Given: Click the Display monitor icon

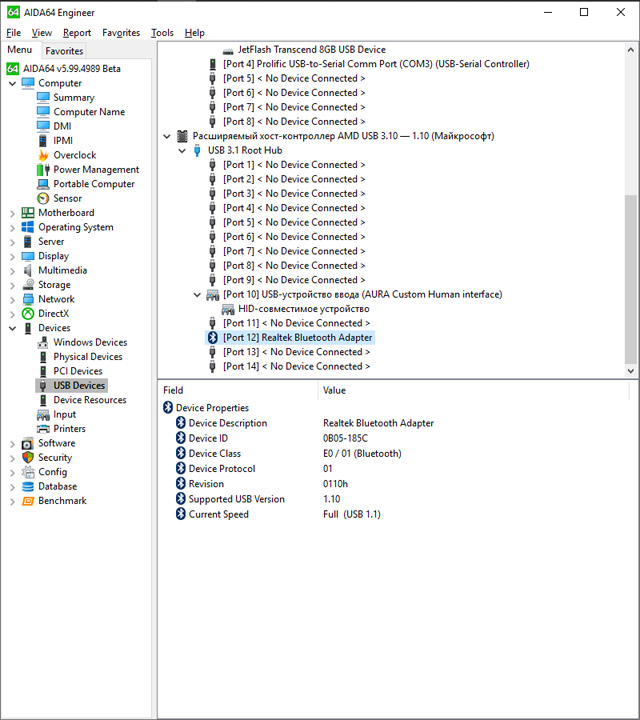Looking at the screenshot, I should click(x=28, y=256).
